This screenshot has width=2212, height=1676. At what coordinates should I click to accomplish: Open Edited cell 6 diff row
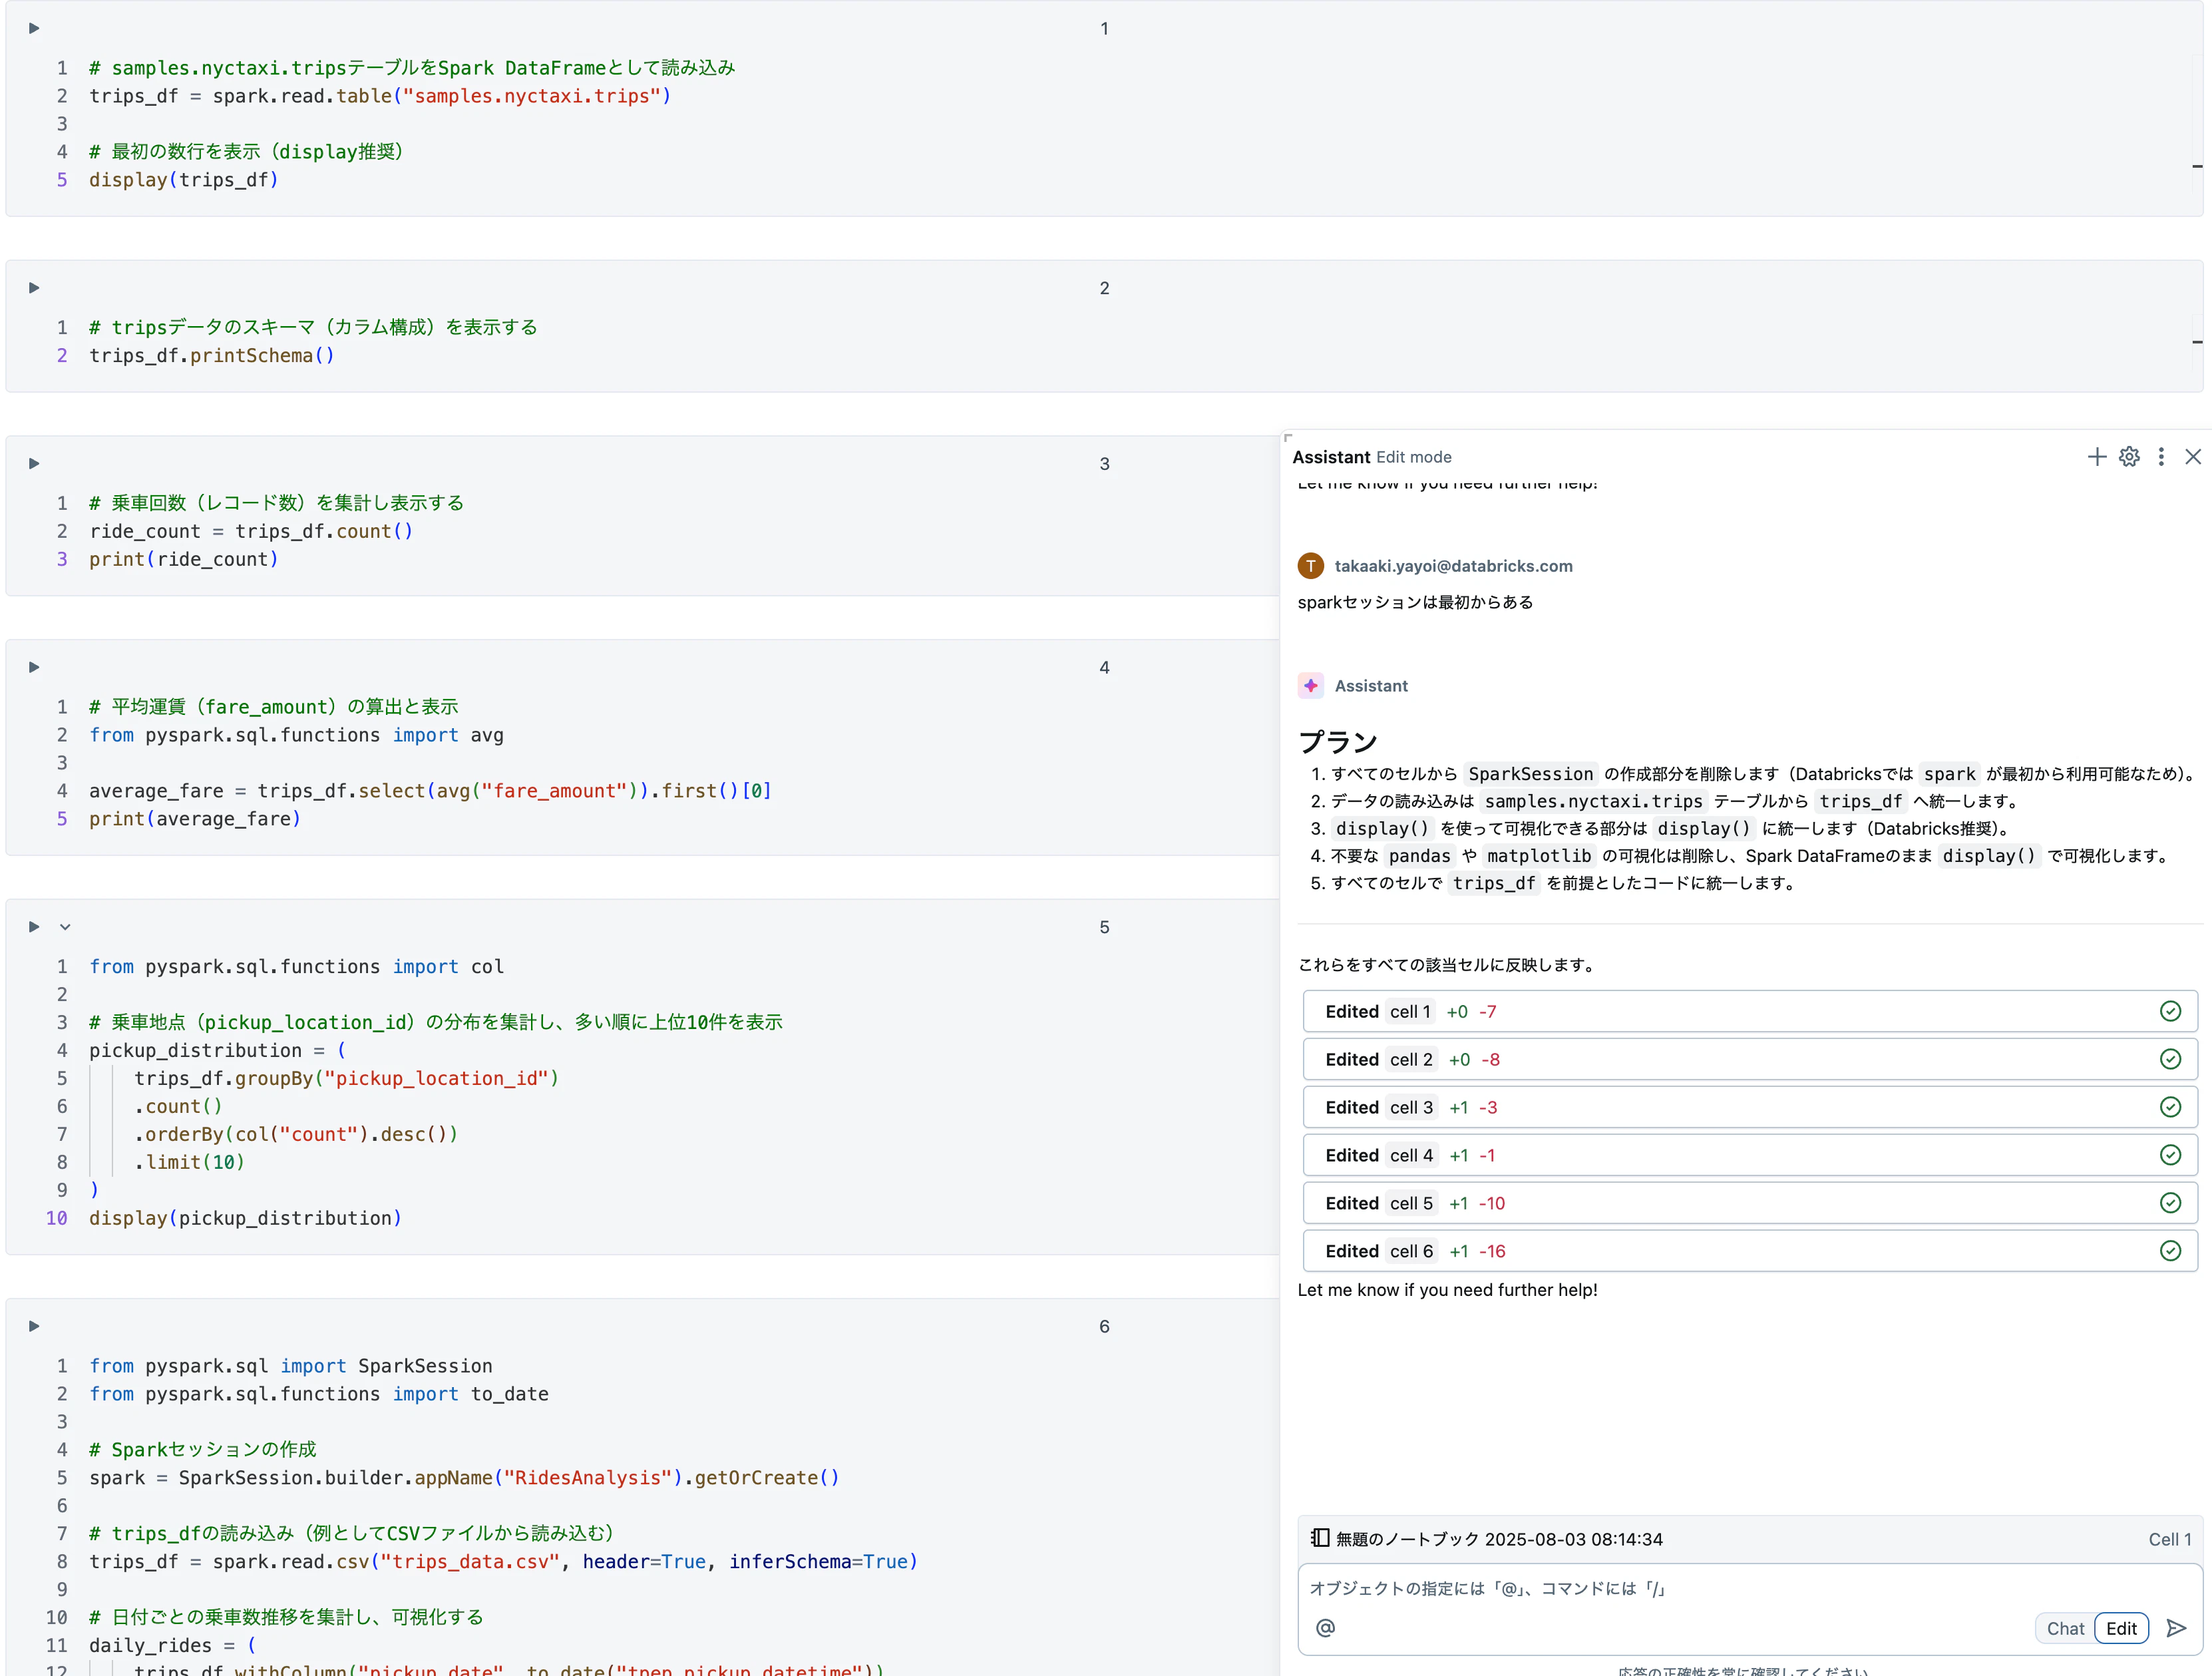click(1750, 1252)
